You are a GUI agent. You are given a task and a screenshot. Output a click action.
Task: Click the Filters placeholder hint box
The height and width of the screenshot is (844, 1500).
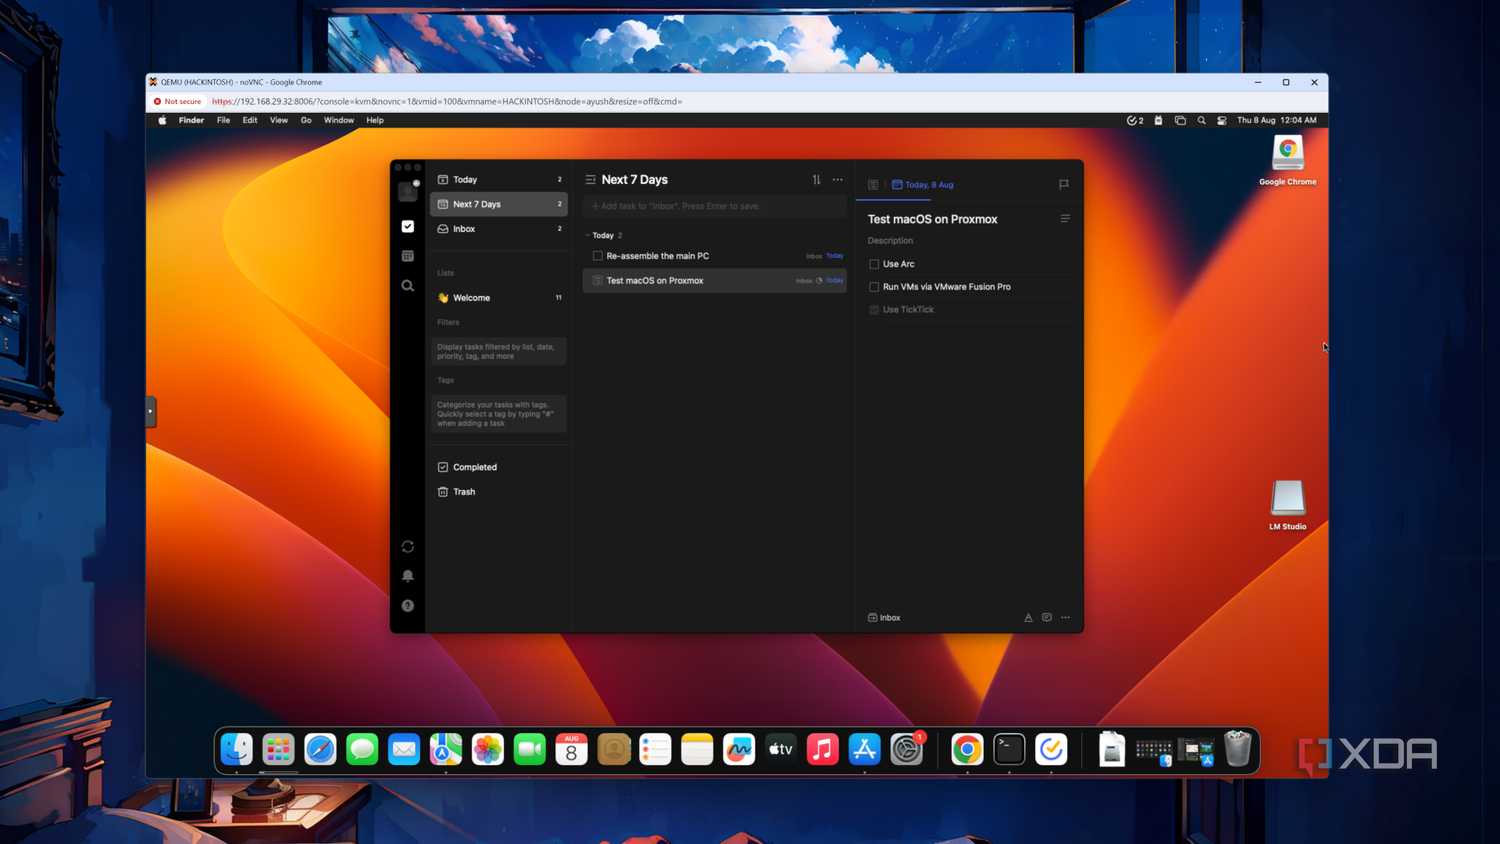499,351
